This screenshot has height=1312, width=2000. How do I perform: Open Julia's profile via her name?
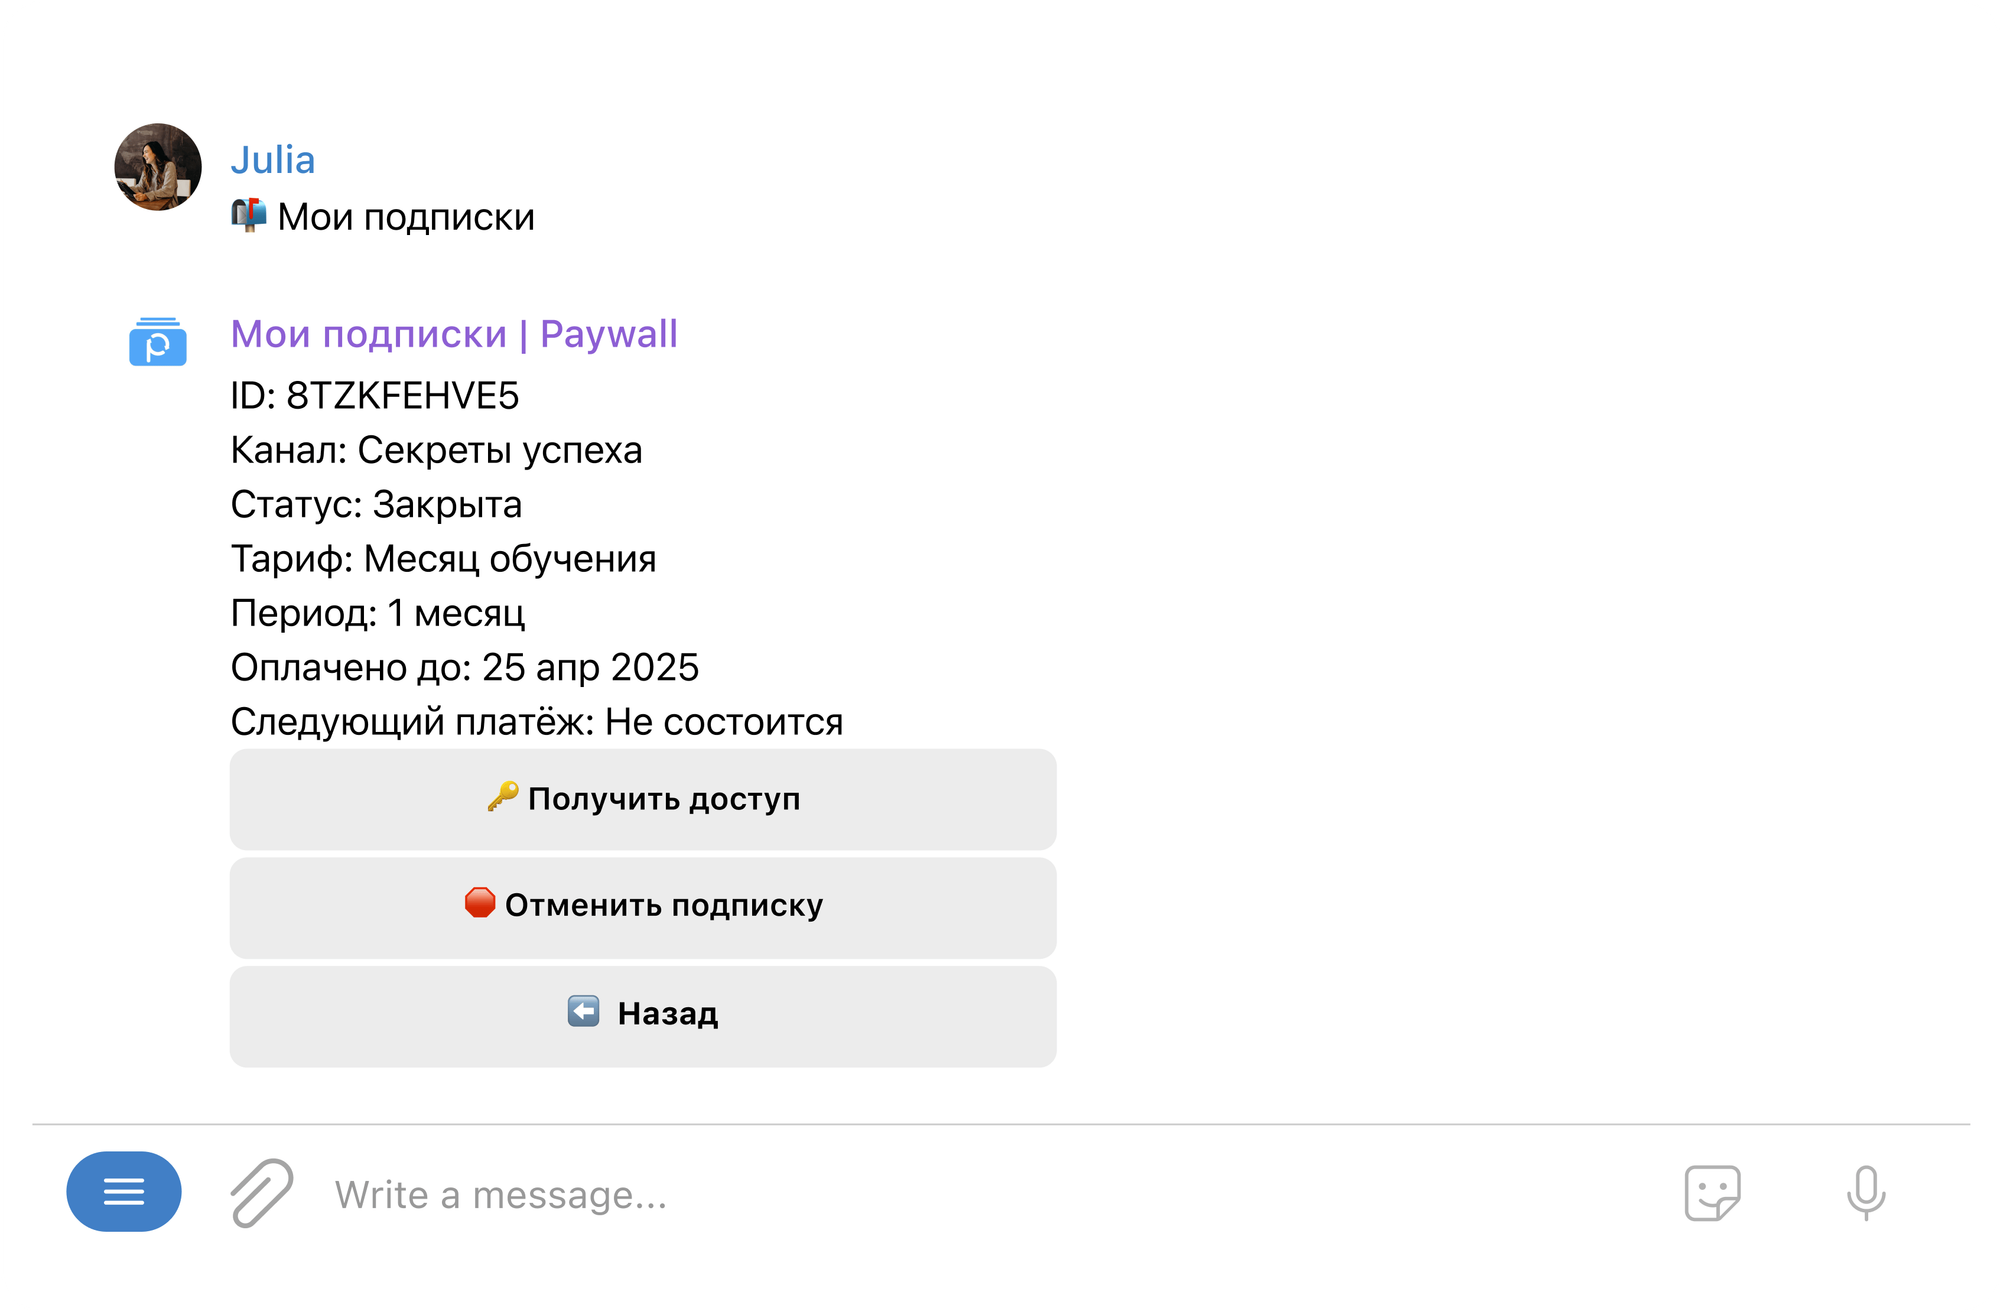(273, 160)
